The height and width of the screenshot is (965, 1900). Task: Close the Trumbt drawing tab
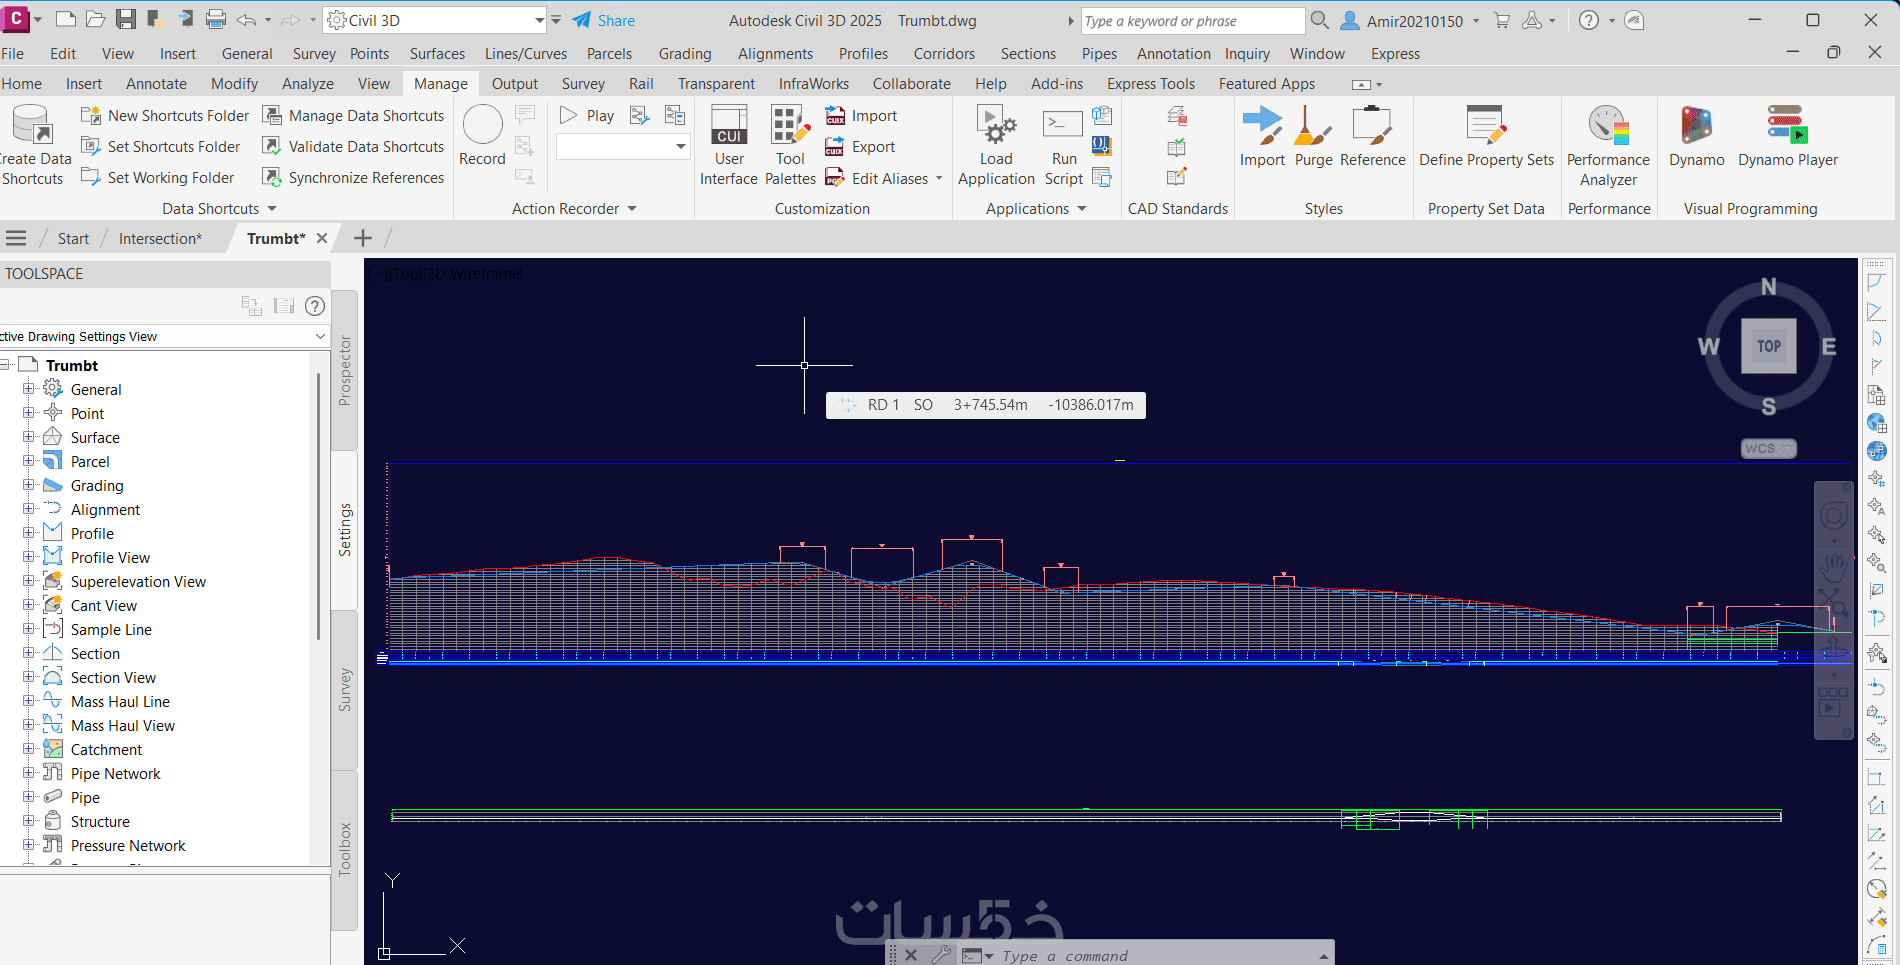(322, 238)
